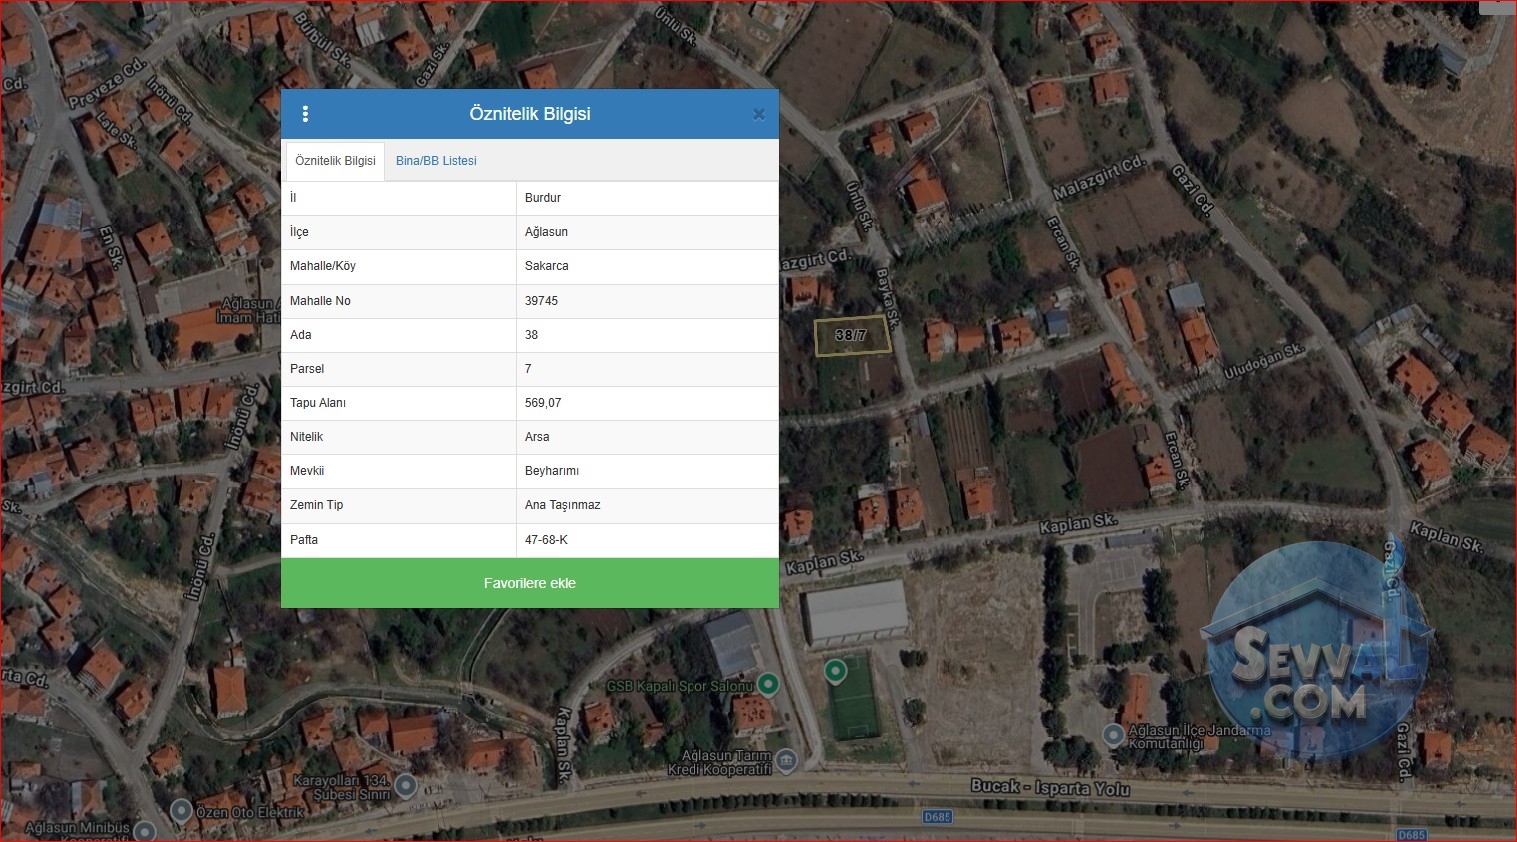The image size is (1517, 842).
Task: Click the Mevkii value Beyharımı
Action: [x=552, y=471]
